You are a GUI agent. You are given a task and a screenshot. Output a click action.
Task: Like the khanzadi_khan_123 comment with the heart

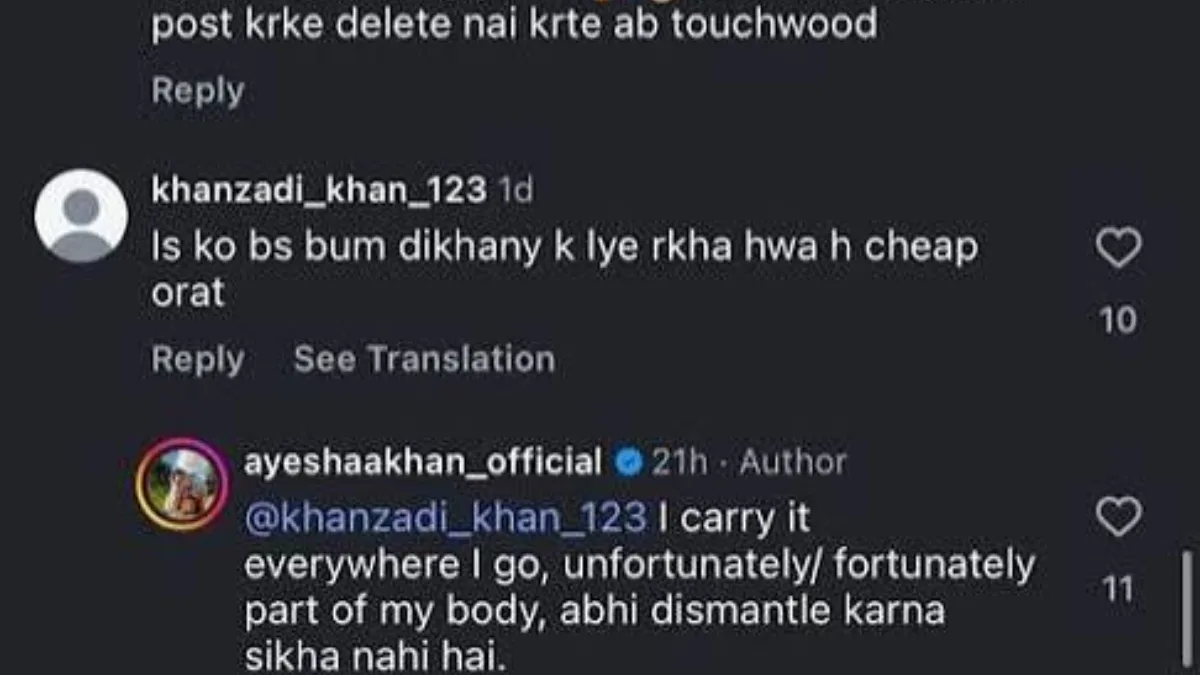coord(1118,249)
